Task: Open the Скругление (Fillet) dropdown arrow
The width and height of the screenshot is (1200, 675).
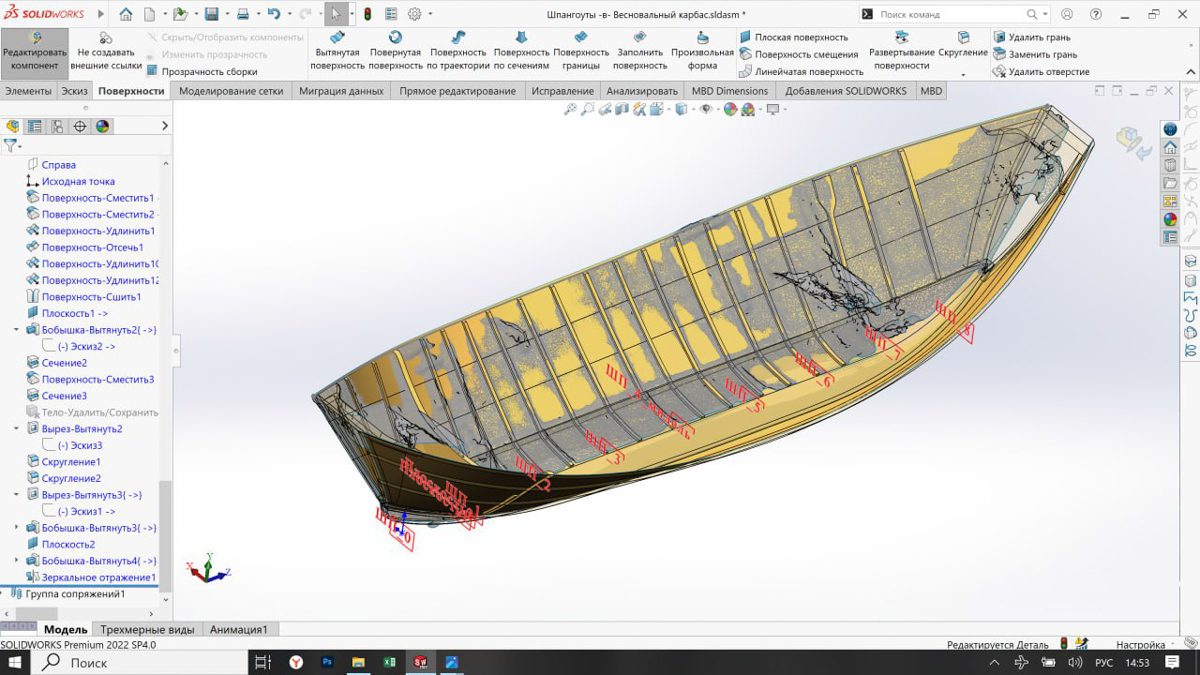Action: pos(963,75)
